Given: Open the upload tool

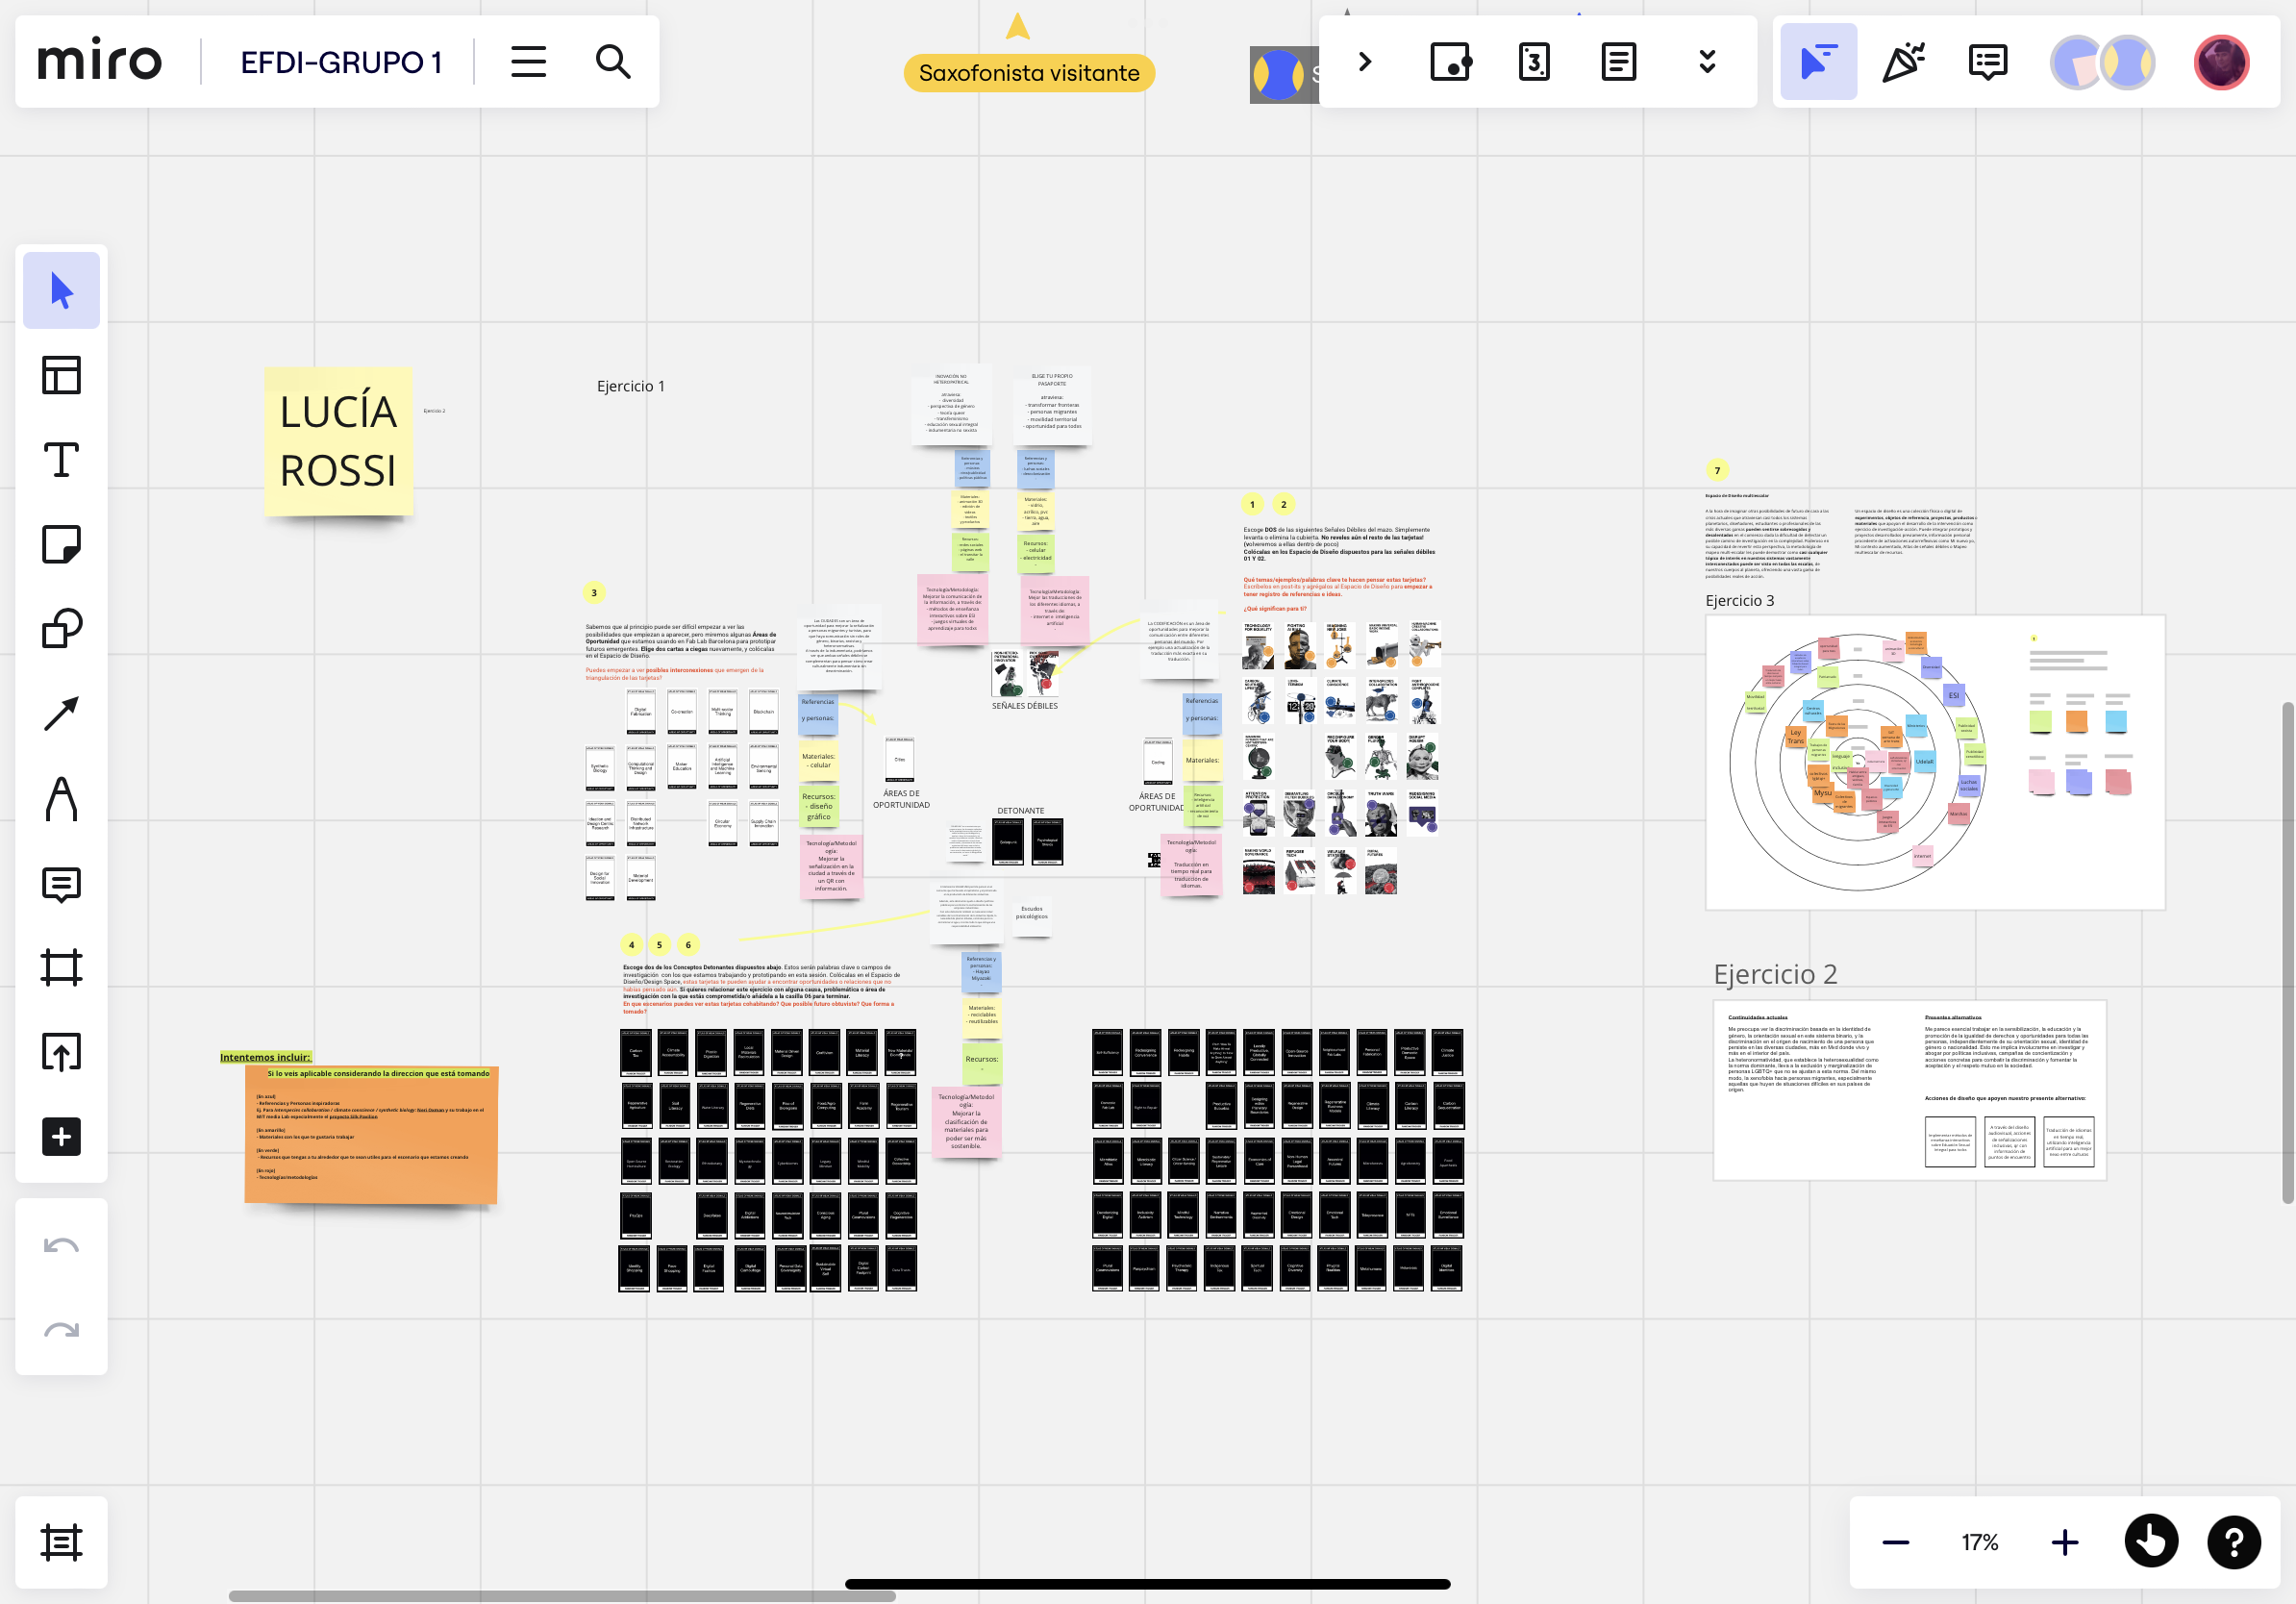Looking at the screenshot, I should click(61, 1052).
